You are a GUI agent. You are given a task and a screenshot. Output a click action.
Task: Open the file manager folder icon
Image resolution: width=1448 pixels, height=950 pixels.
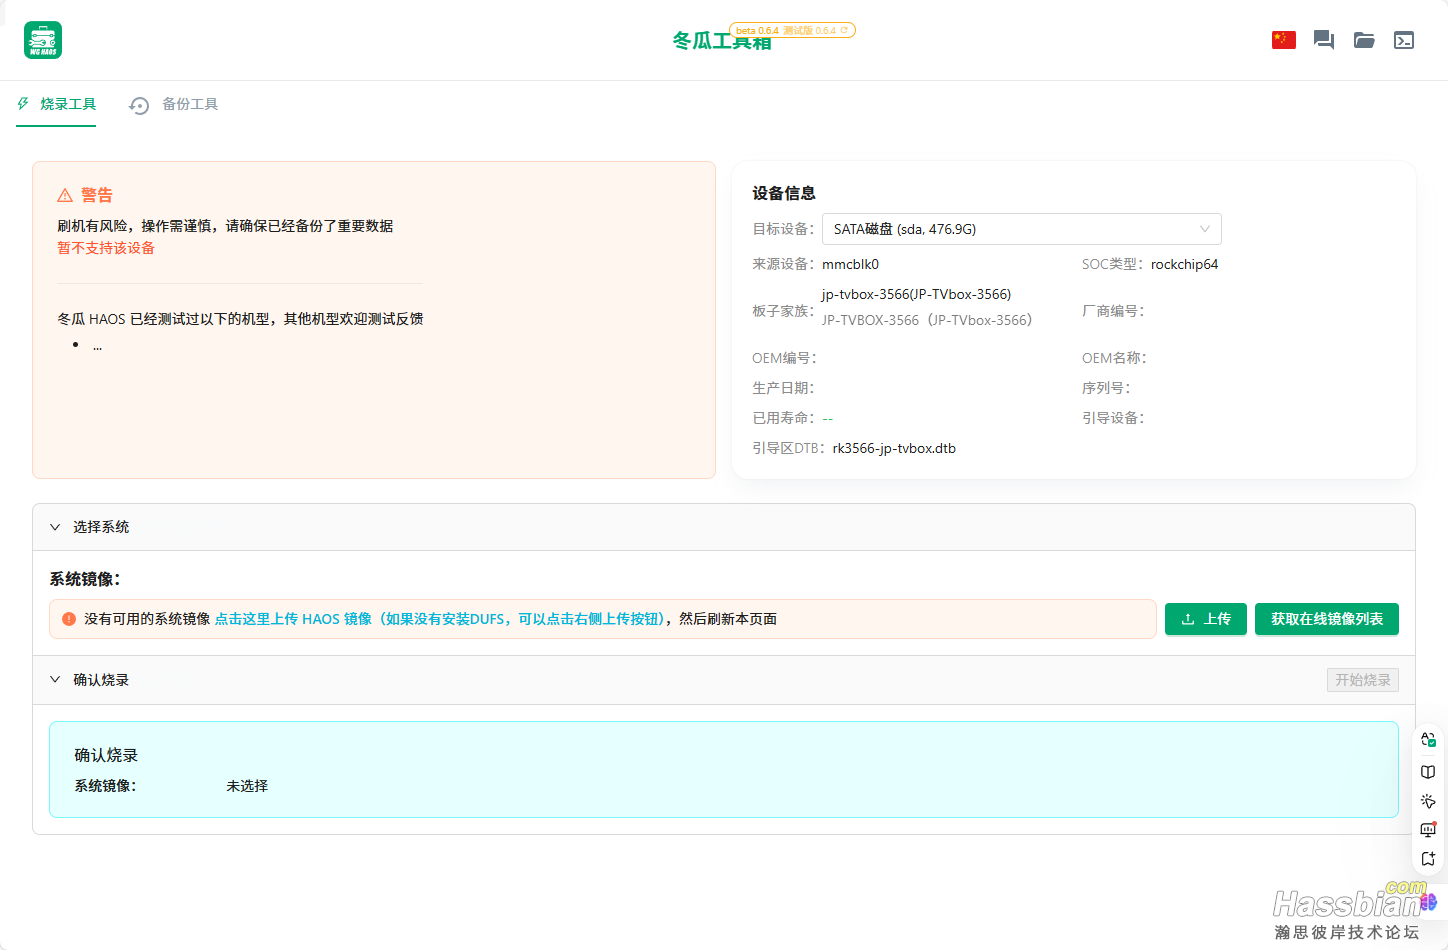tap(1363, 40)
